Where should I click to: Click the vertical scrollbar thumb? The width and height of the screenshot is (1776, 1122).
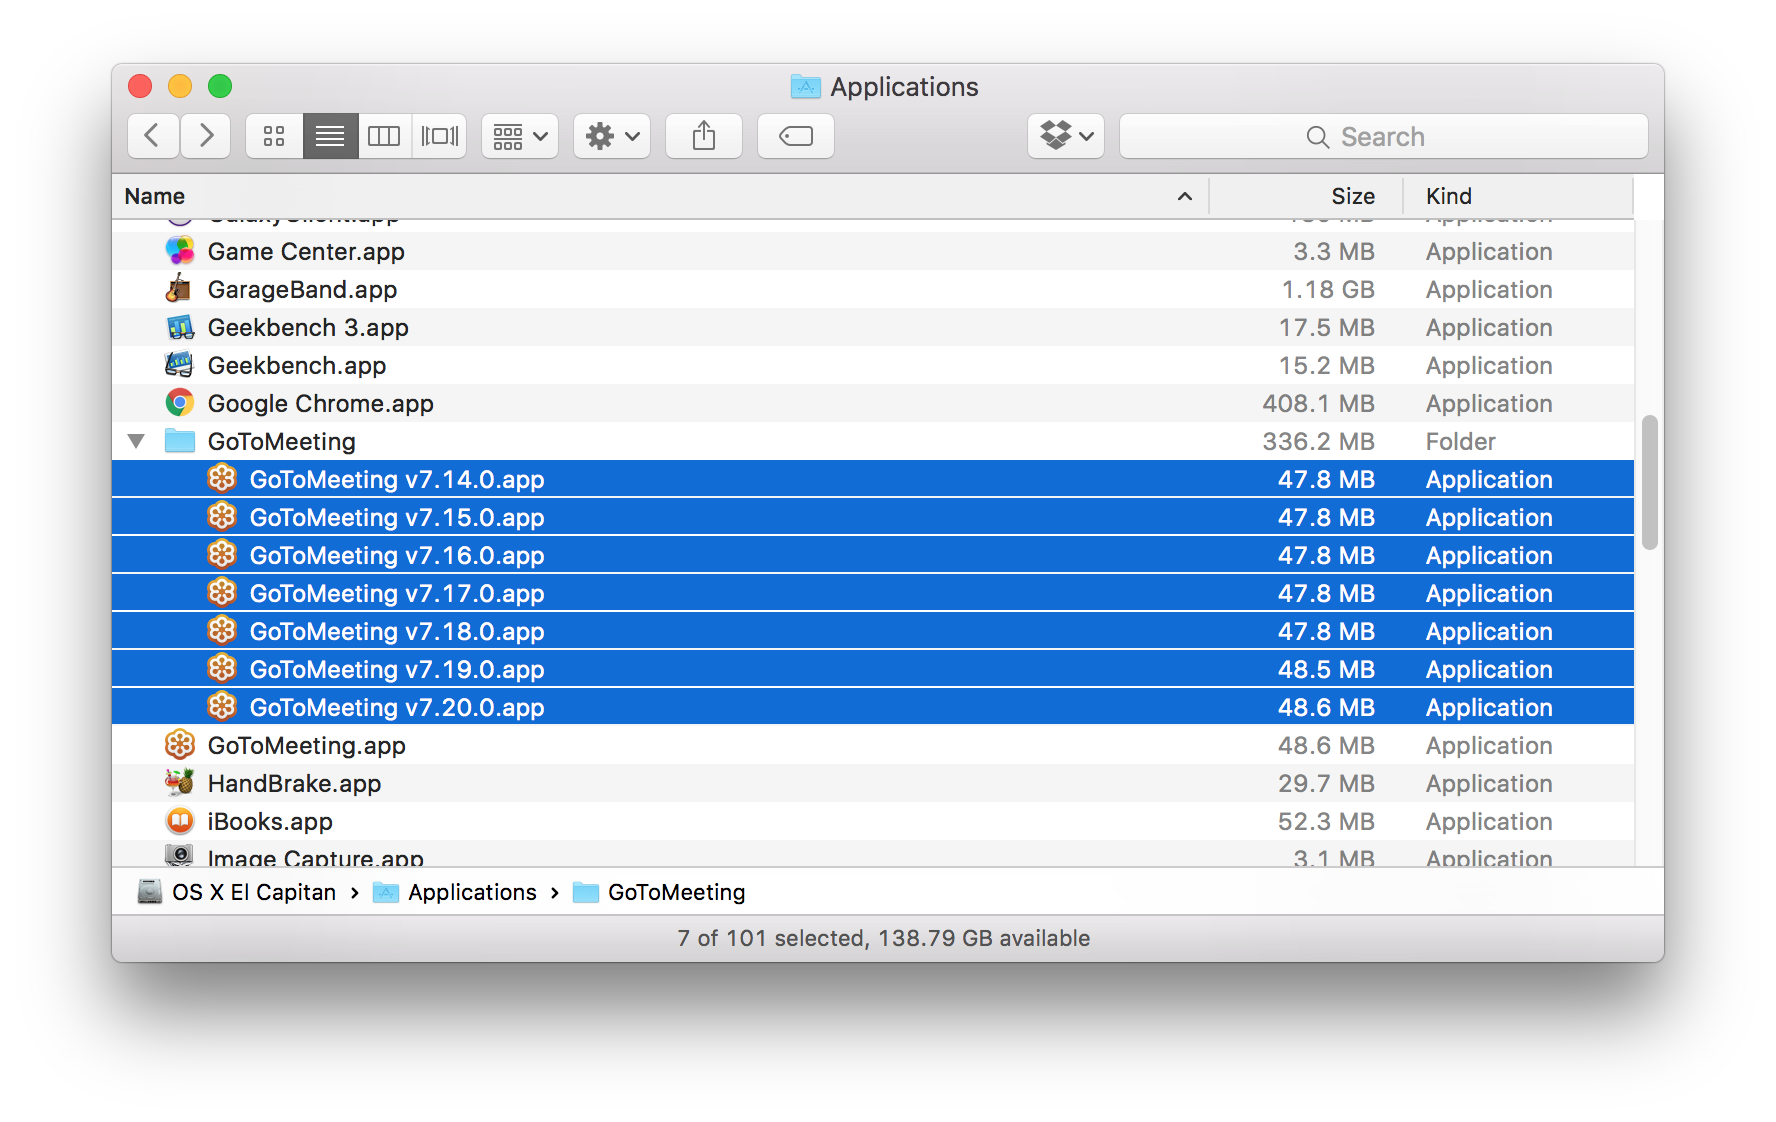[1650, 482]
